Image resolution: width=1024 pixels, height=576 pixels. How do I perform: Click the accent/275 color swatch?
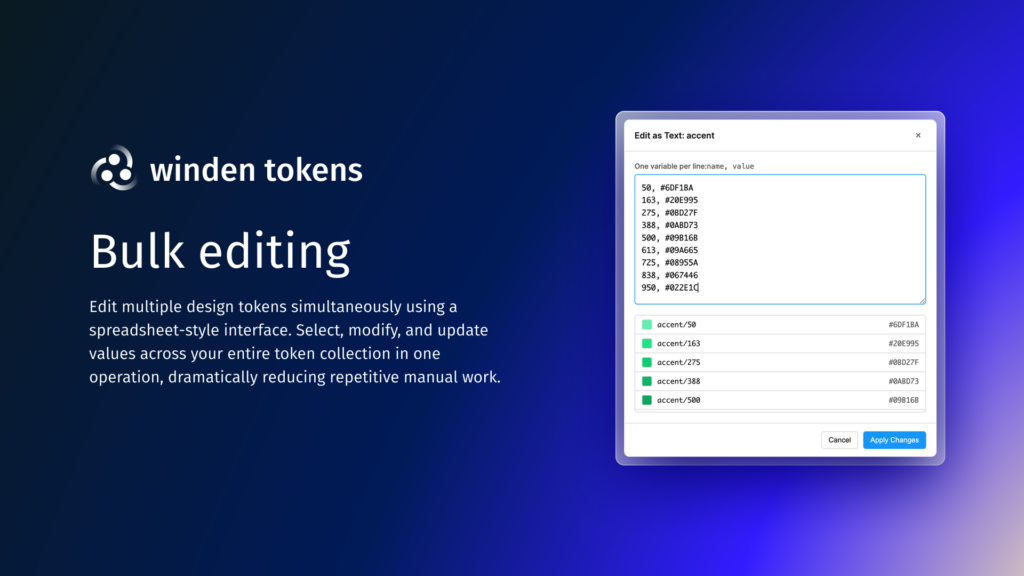tap(647, 362)
